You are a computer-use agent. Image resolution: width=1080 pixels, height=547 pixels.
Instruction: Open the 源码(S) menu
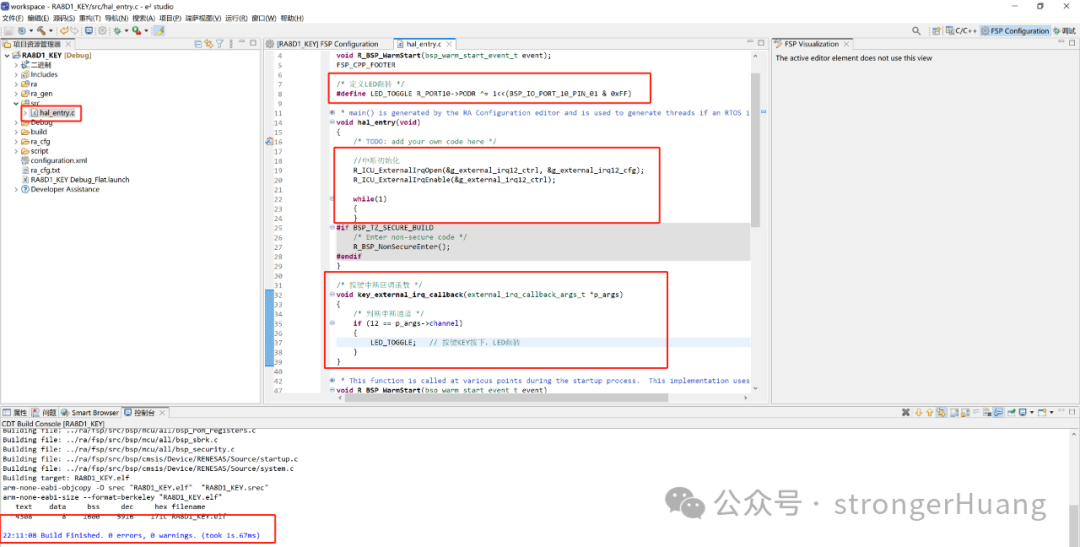click(x=63, y=18)
